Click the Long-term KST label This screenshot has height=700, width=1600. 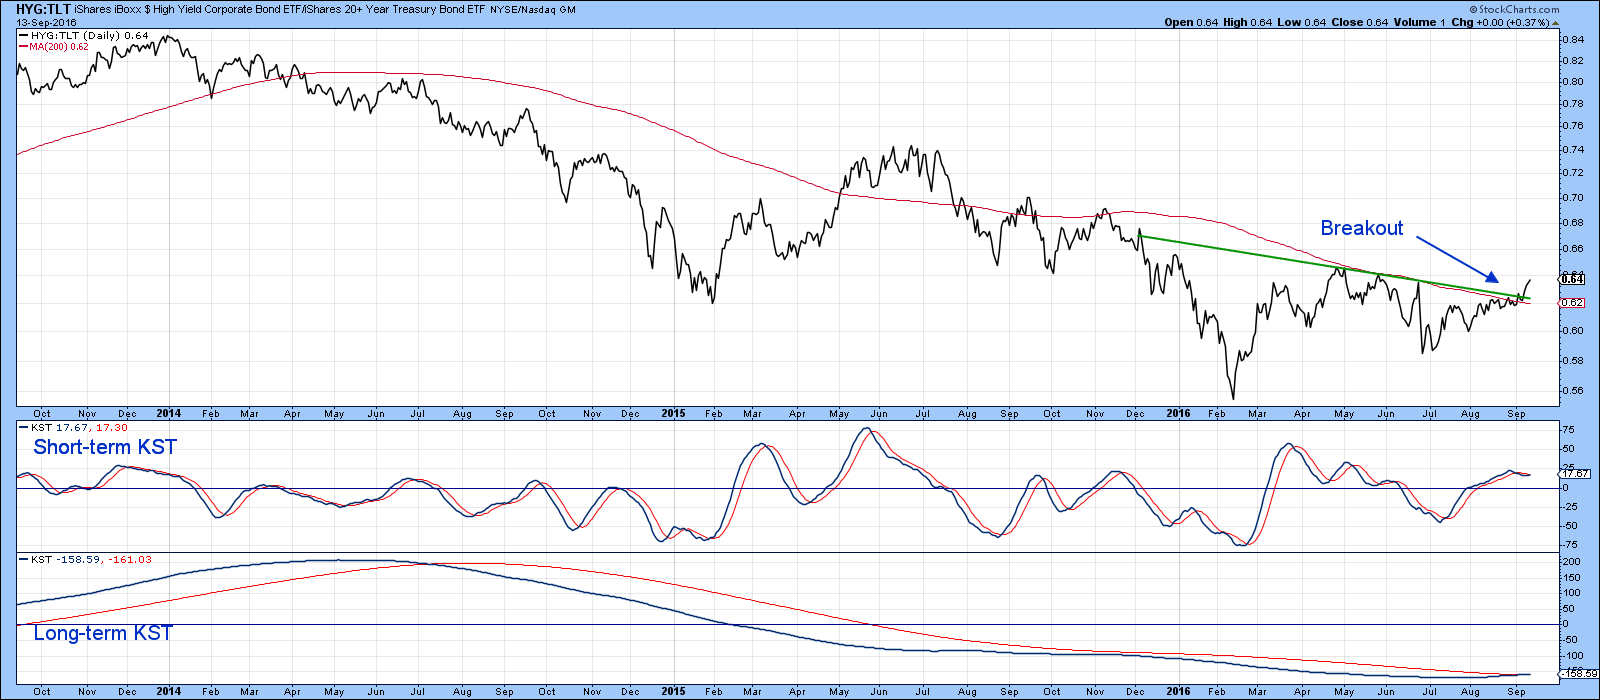coord(103,633)
